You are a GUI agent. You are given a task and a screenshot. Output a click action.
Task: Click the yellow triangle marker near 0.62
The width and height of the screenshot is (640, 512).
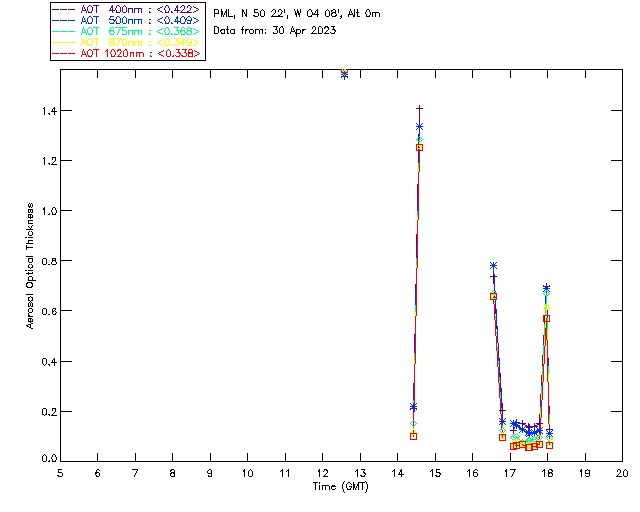coord(547,307)
